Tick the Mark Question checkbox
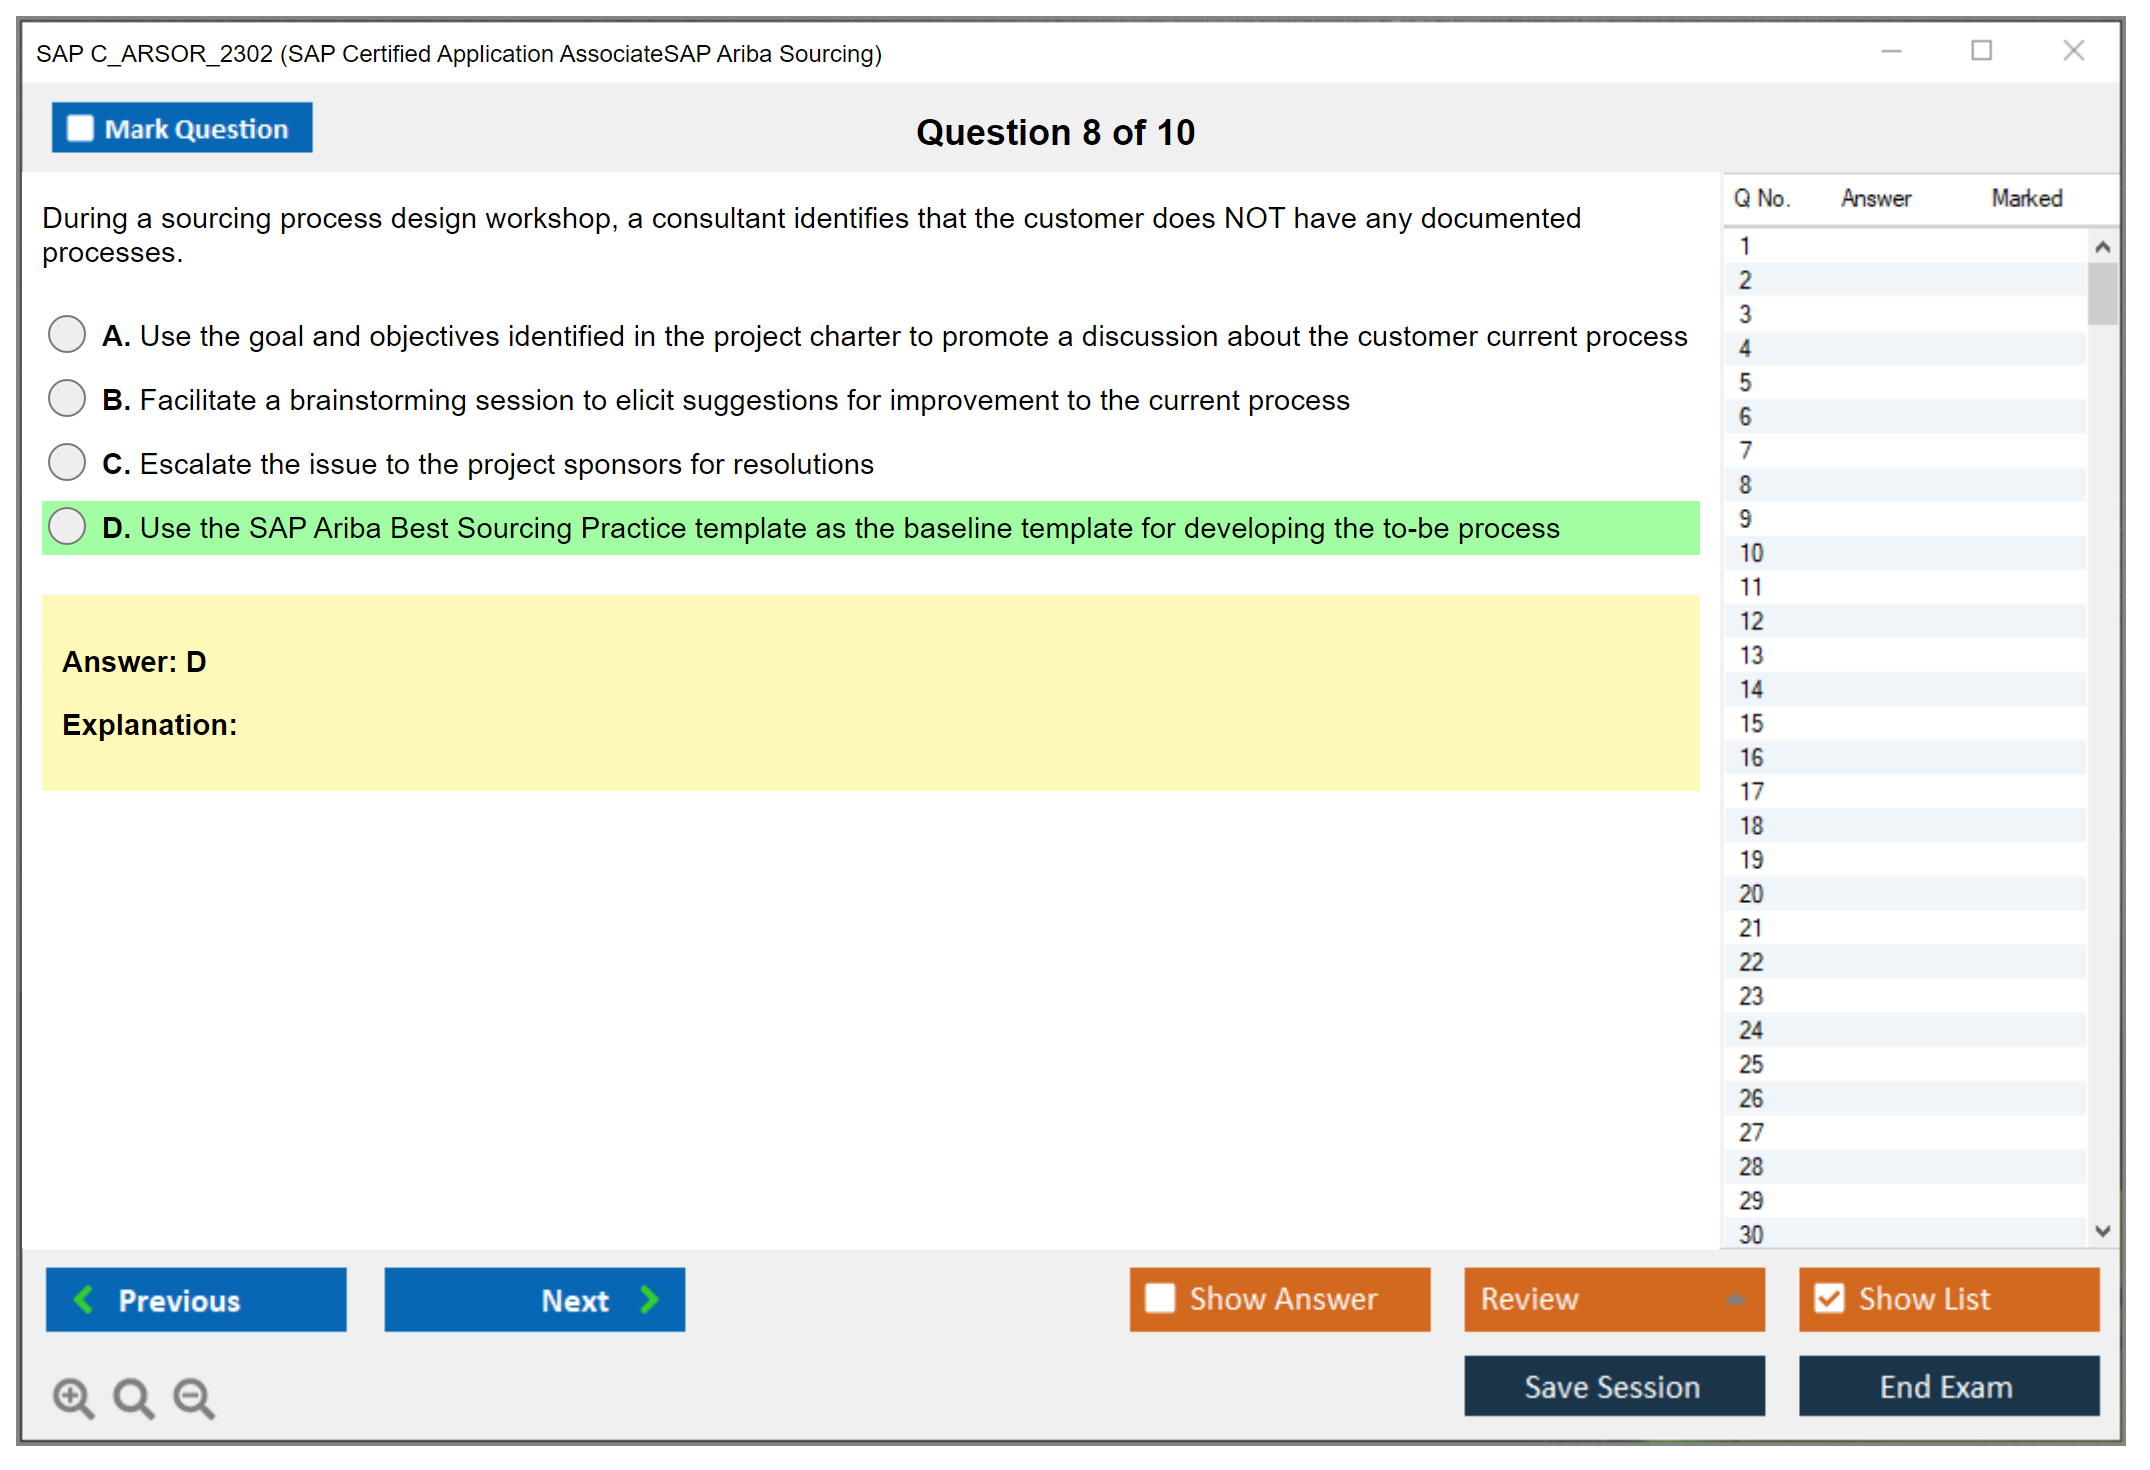 pyautogui.click(x=80, y=128)
